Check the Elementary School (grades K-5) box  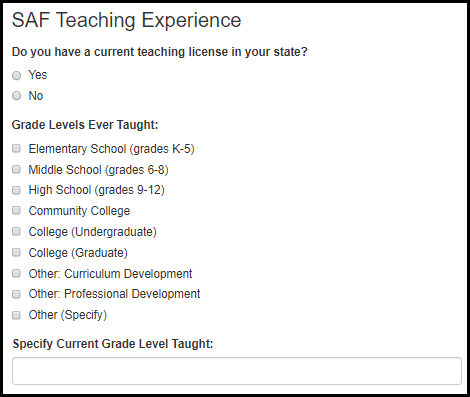click(16, 148)
